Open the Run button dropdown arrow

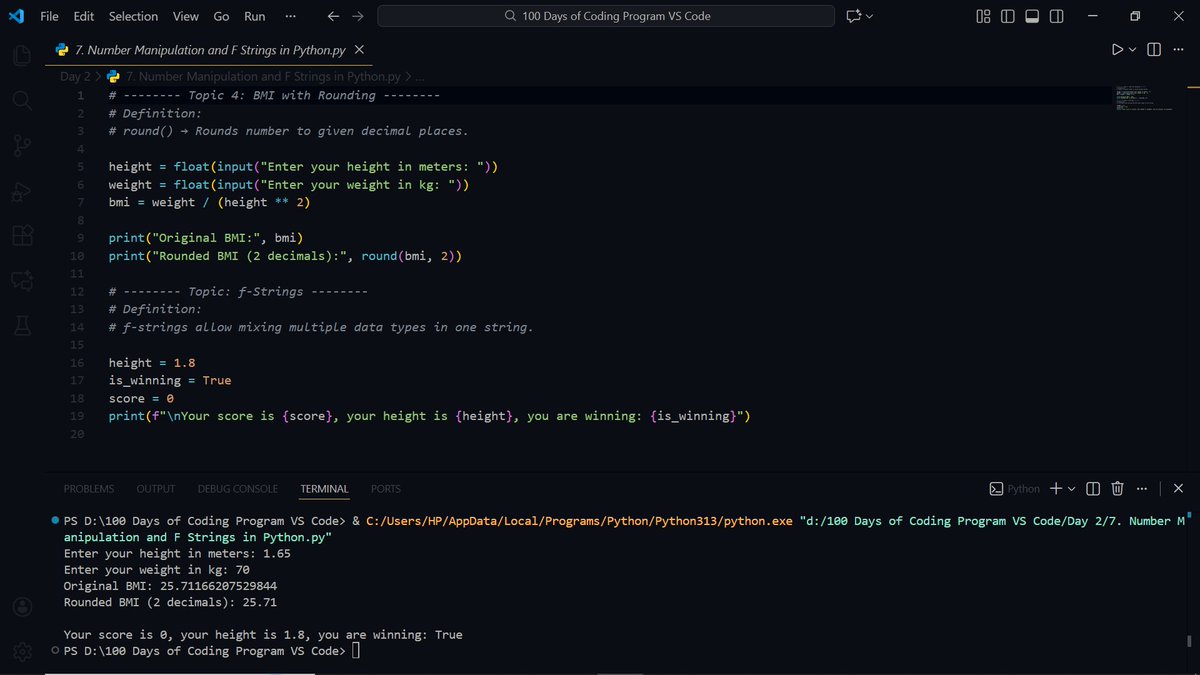tap(1133, 48)
